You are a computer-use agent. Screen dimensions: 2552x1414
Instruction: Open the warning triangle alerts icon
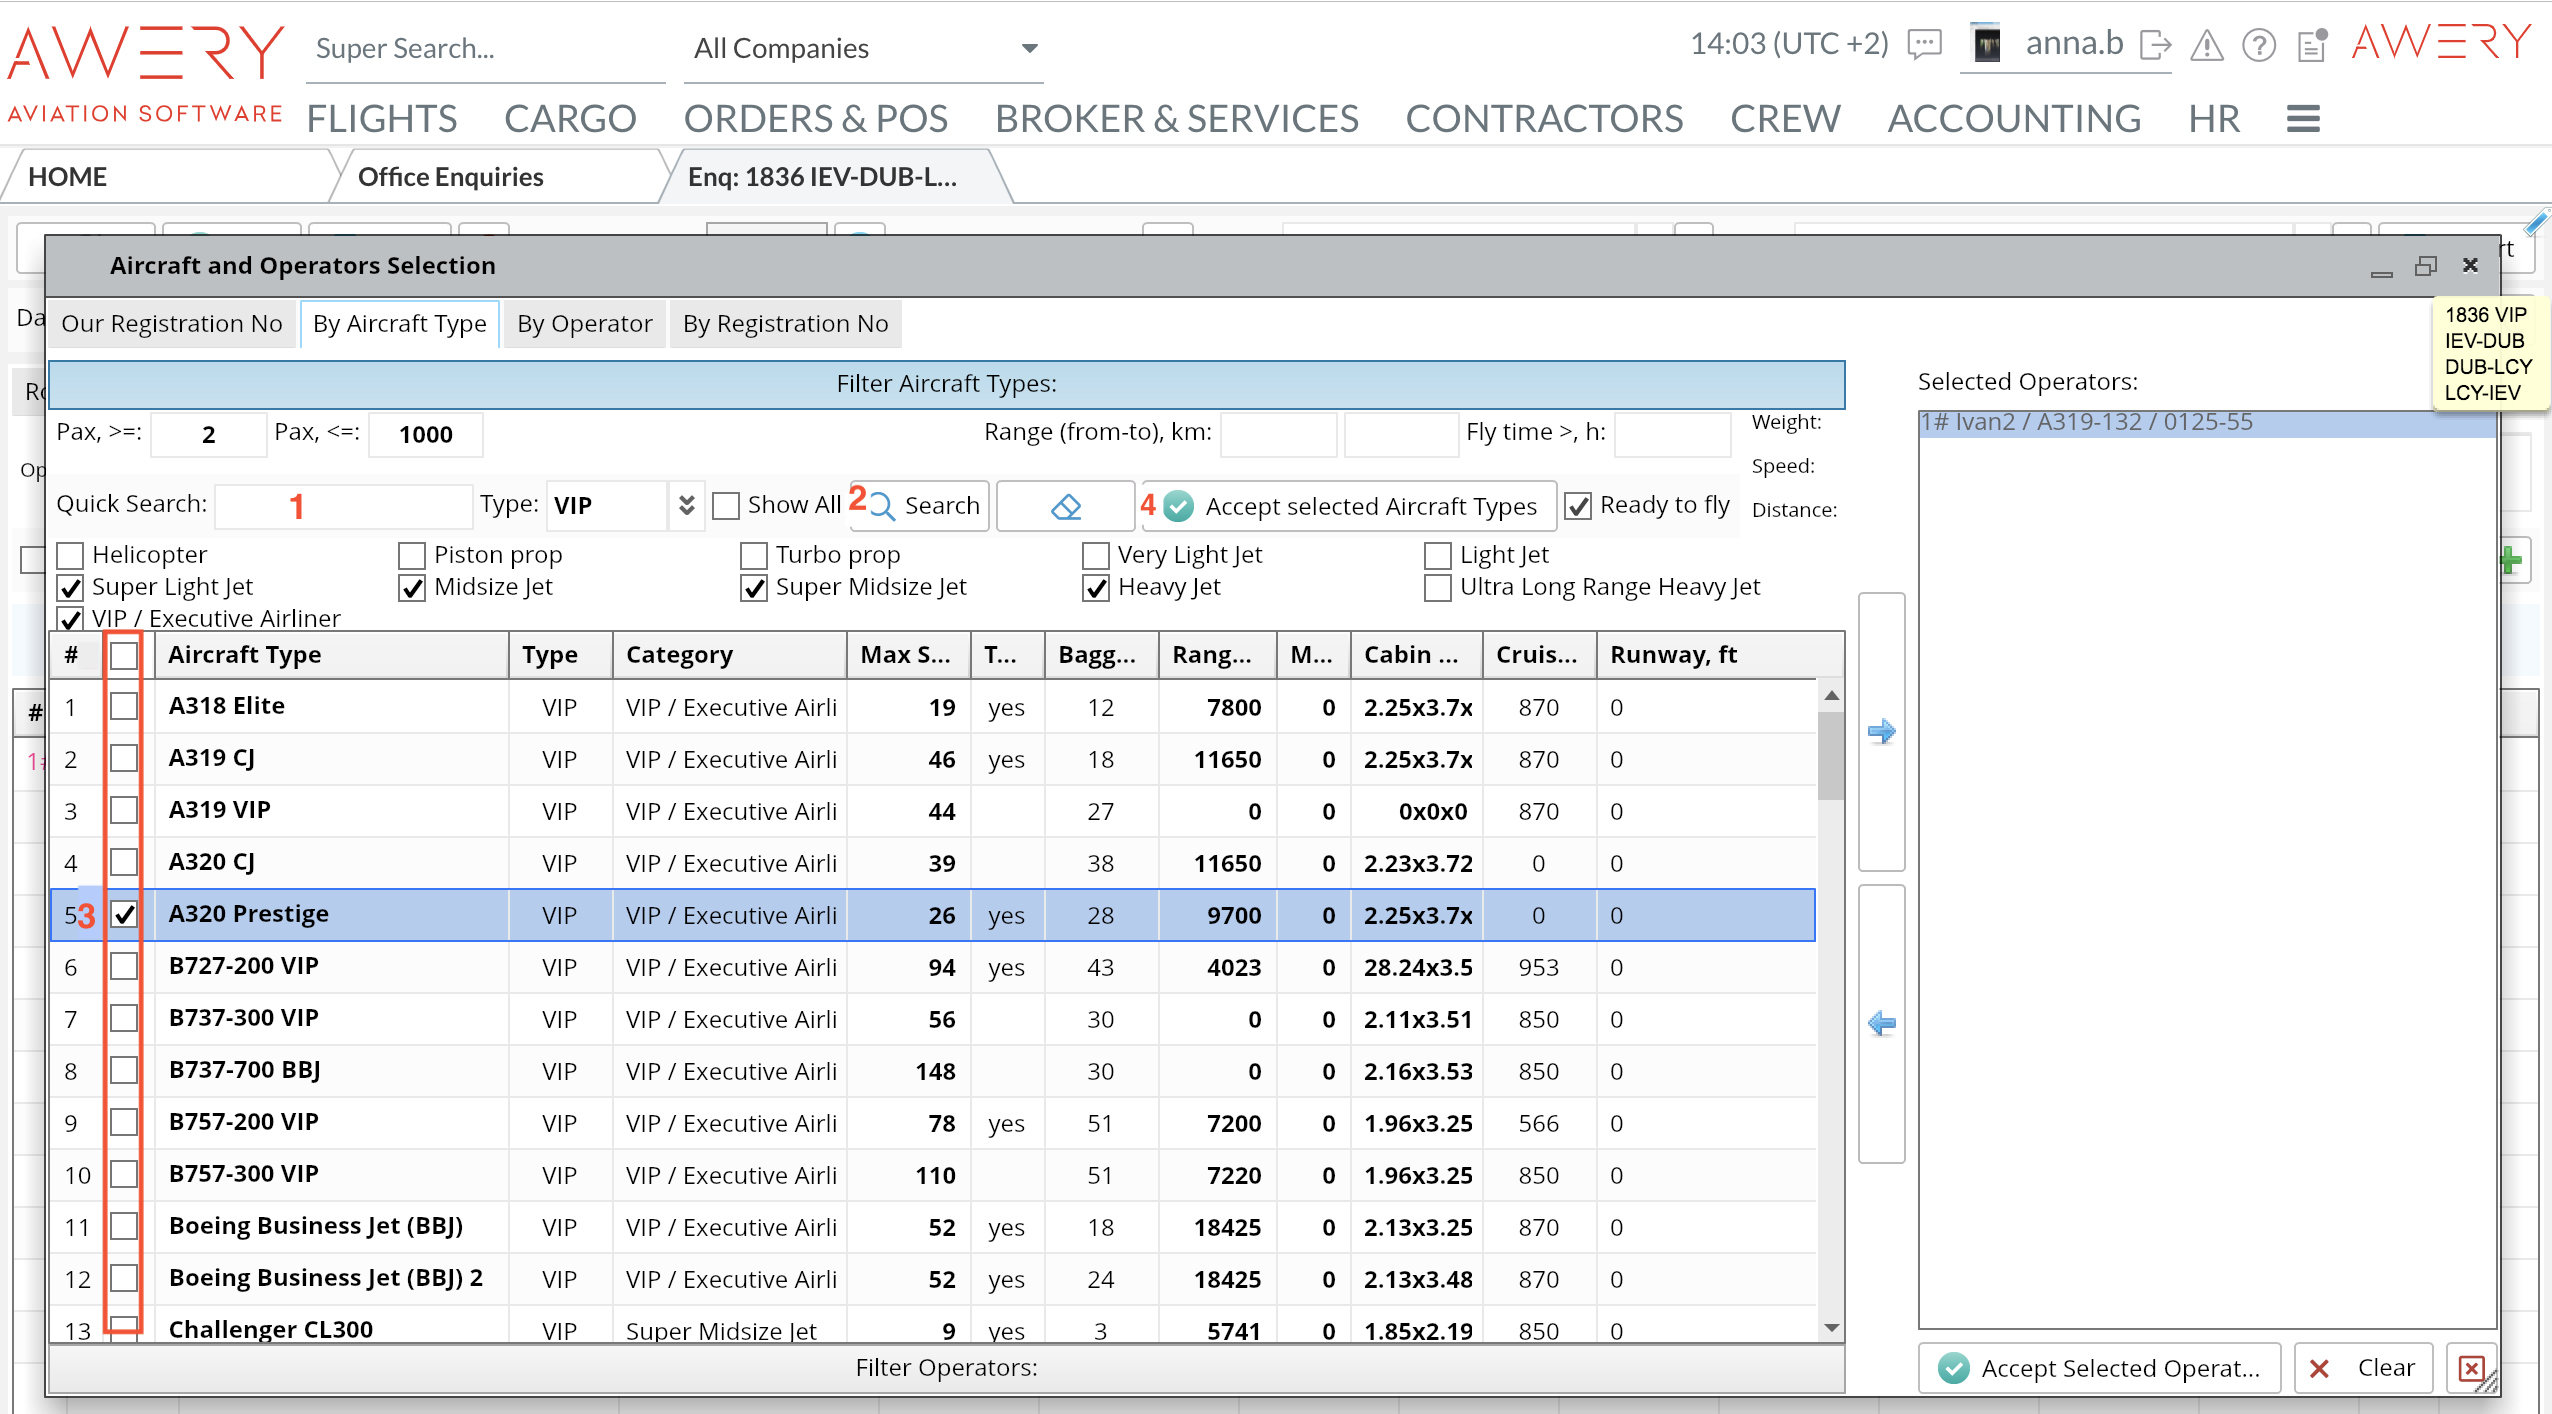coord(2207,45)
